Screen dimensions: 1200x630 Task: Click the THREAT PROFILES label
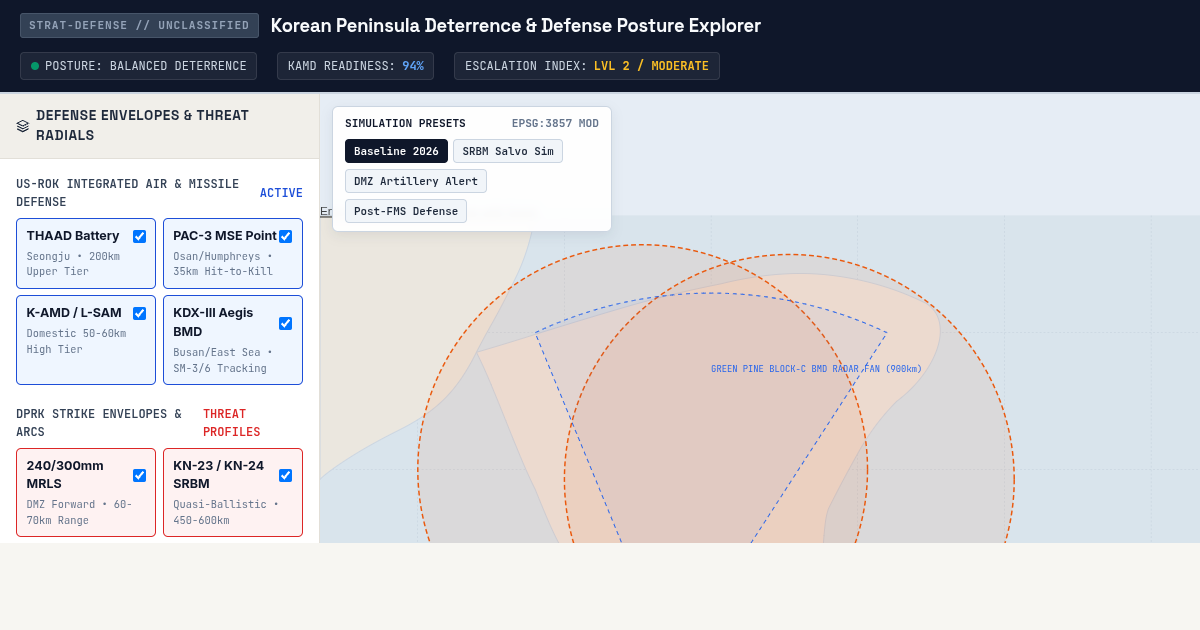coord(232,423)
